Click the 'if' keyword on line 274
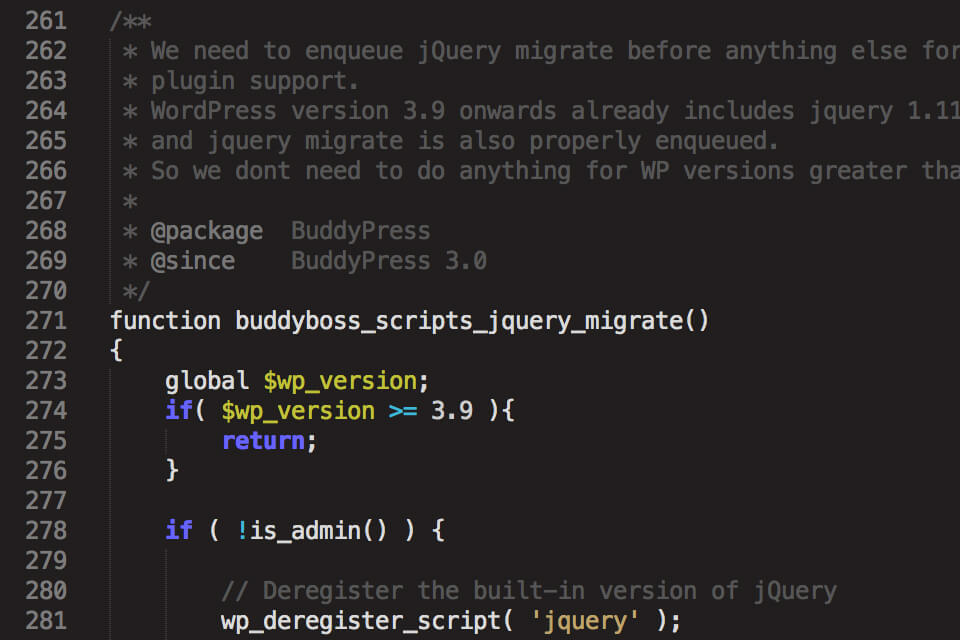 [179, 410]
